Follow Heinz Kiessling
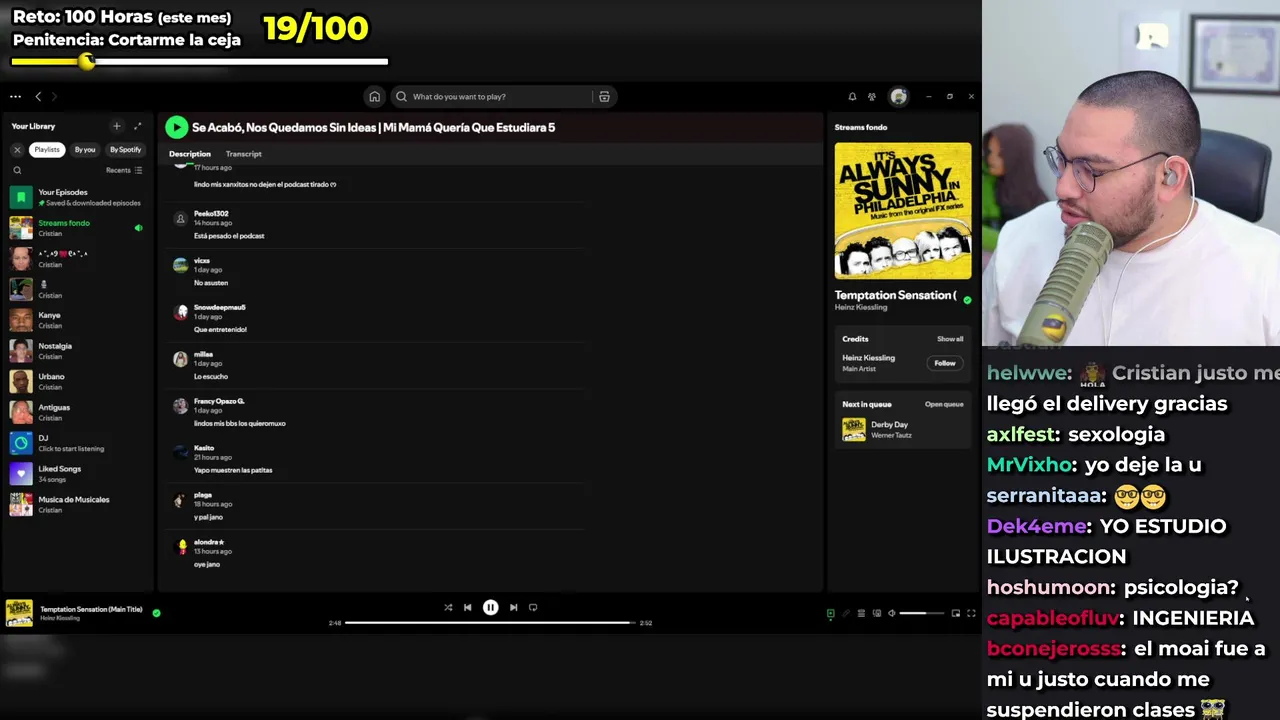The height and width of the screenshot is (720, 1280). (945, 363)
